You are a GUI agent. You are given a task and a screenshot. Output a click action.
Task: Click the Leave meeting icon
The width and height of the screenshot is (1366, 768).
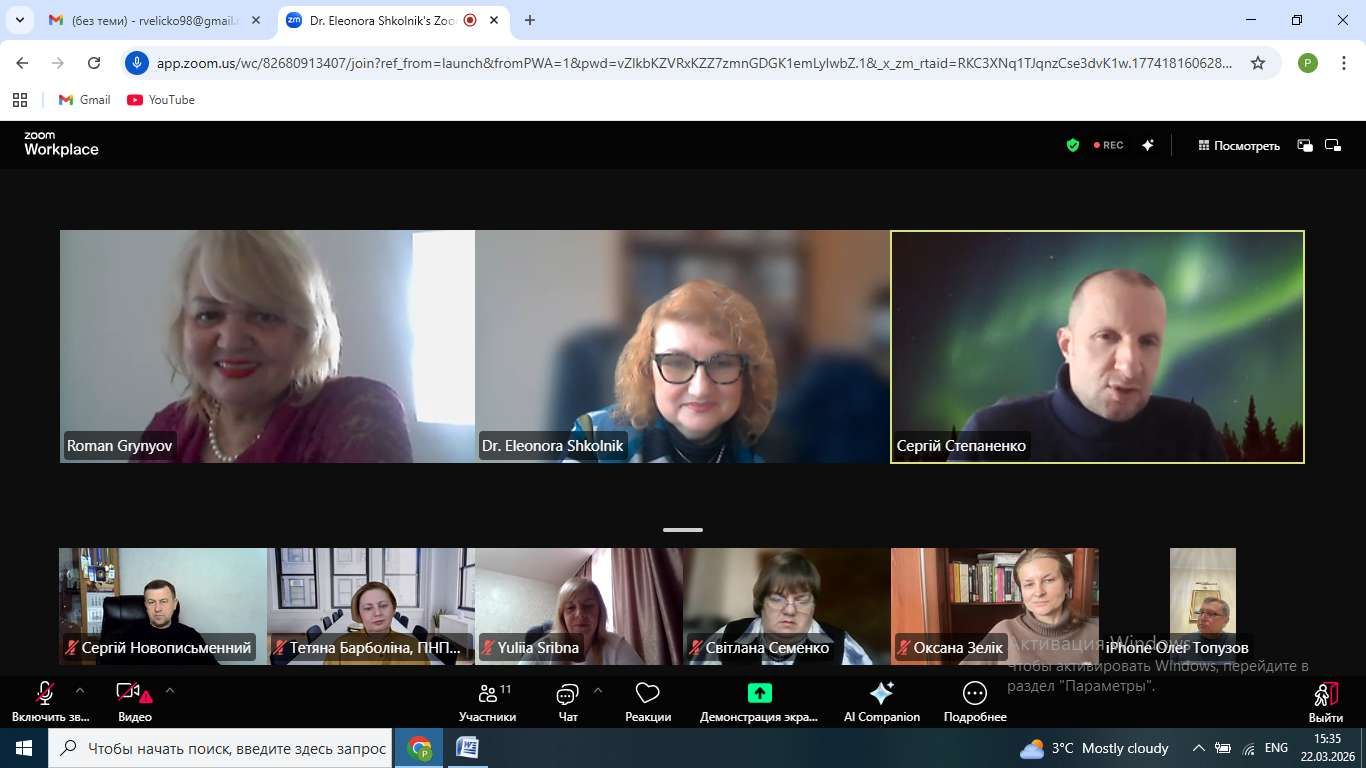1325,694
